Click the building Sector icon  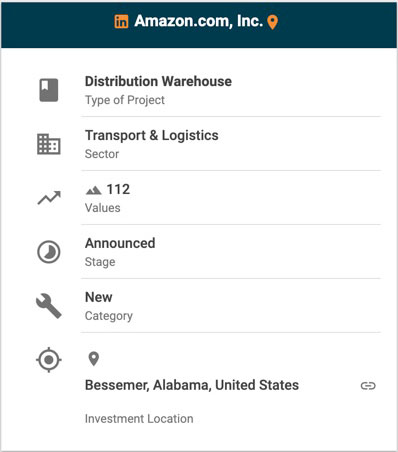tap(49, 144)
